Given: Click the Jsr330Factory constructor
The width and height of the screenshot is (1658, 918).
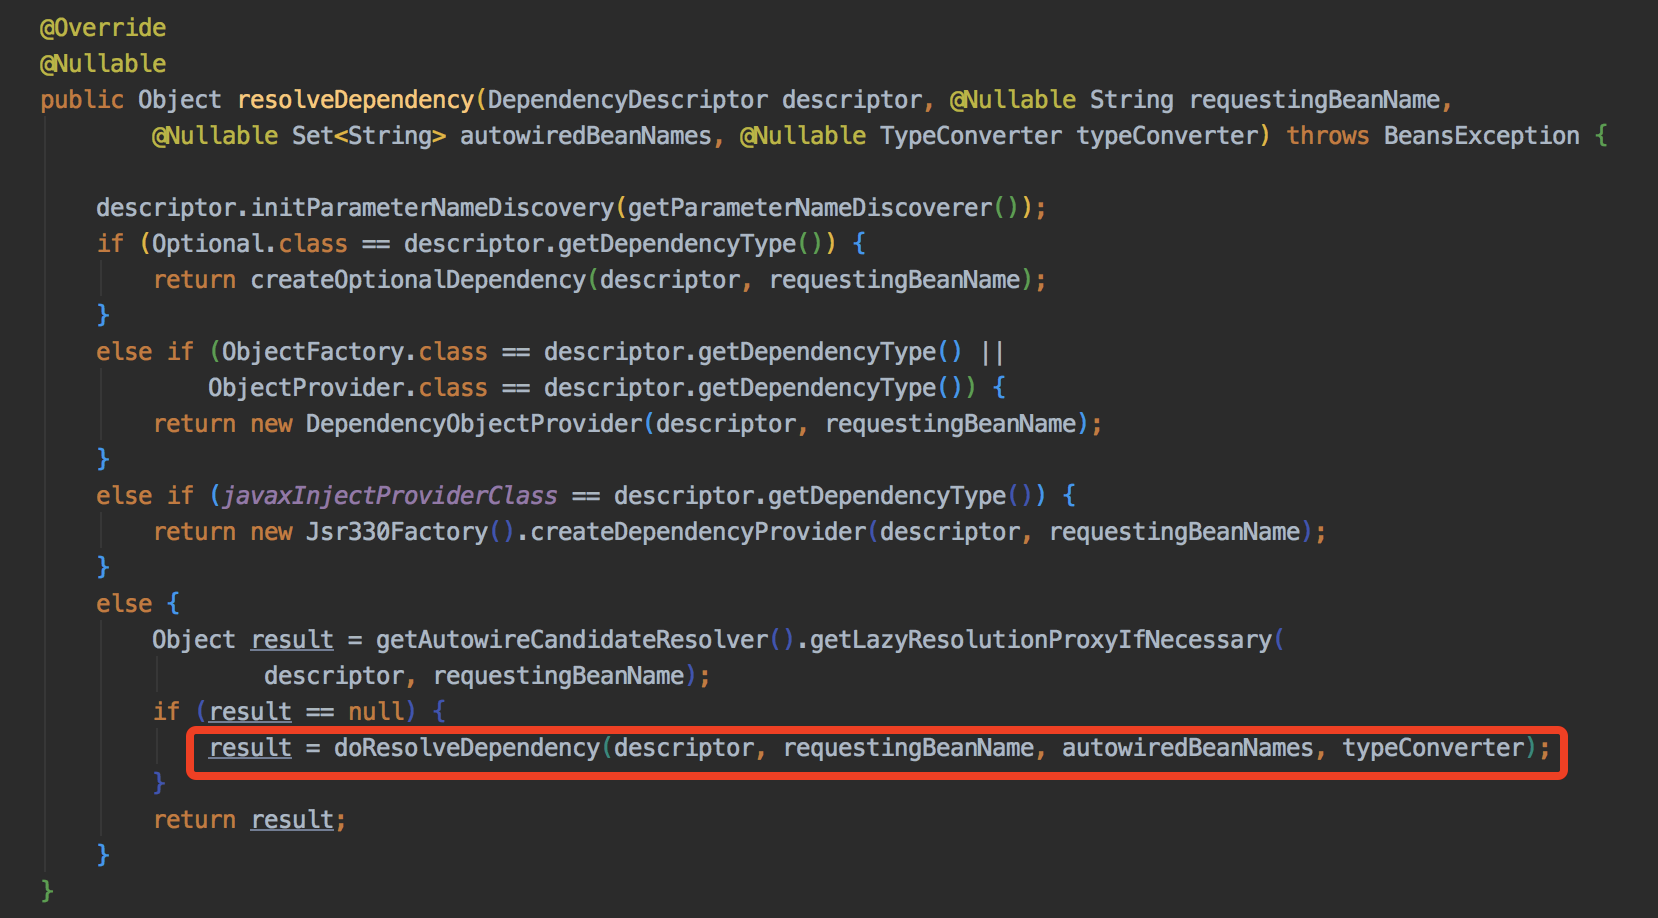Looking at the screenshot, I should [x=397, y=532].
